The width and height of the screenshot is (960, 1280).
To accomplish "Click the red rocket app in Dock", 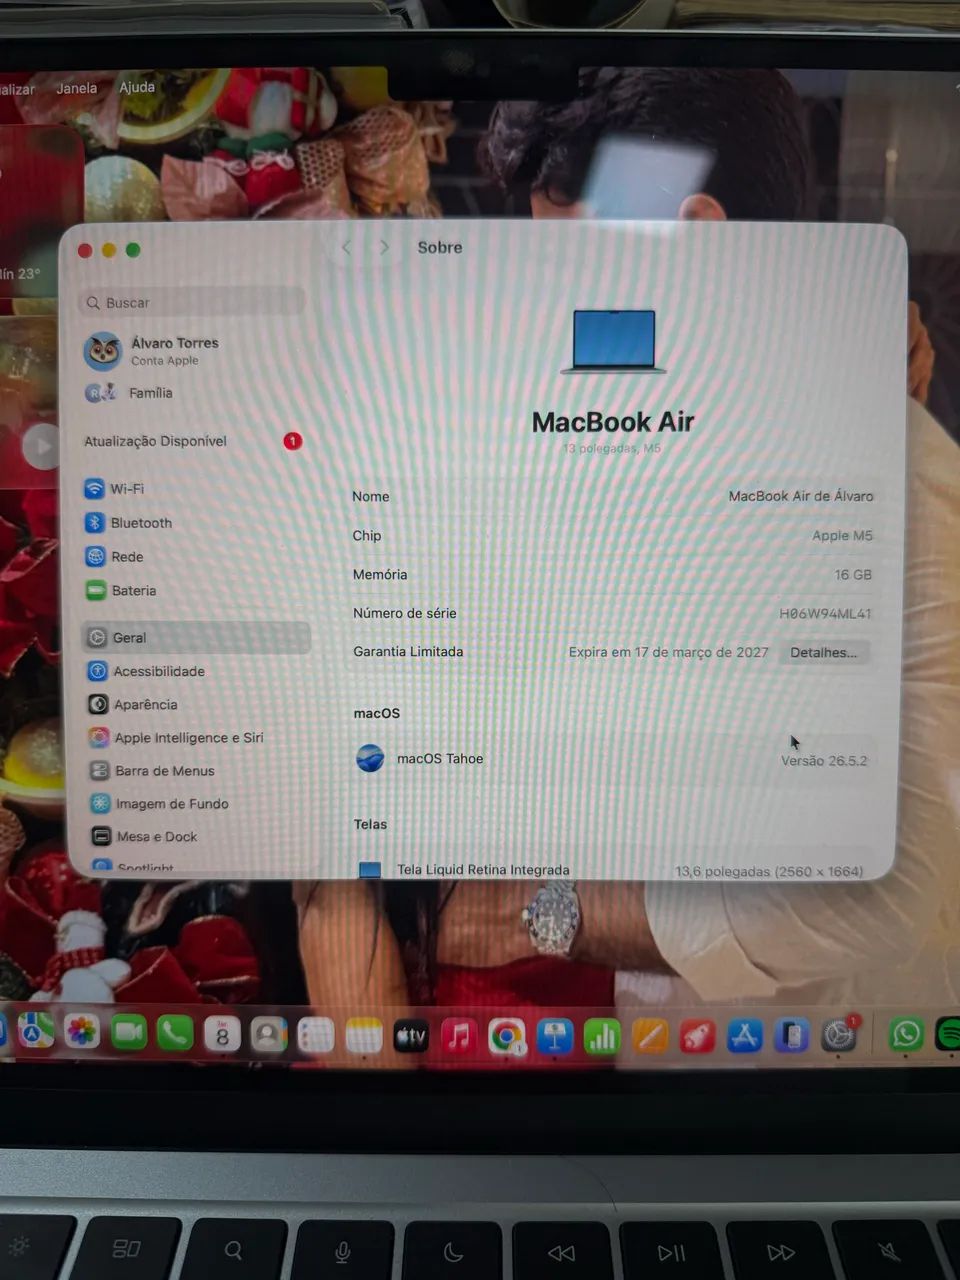I will [698, 1037].
